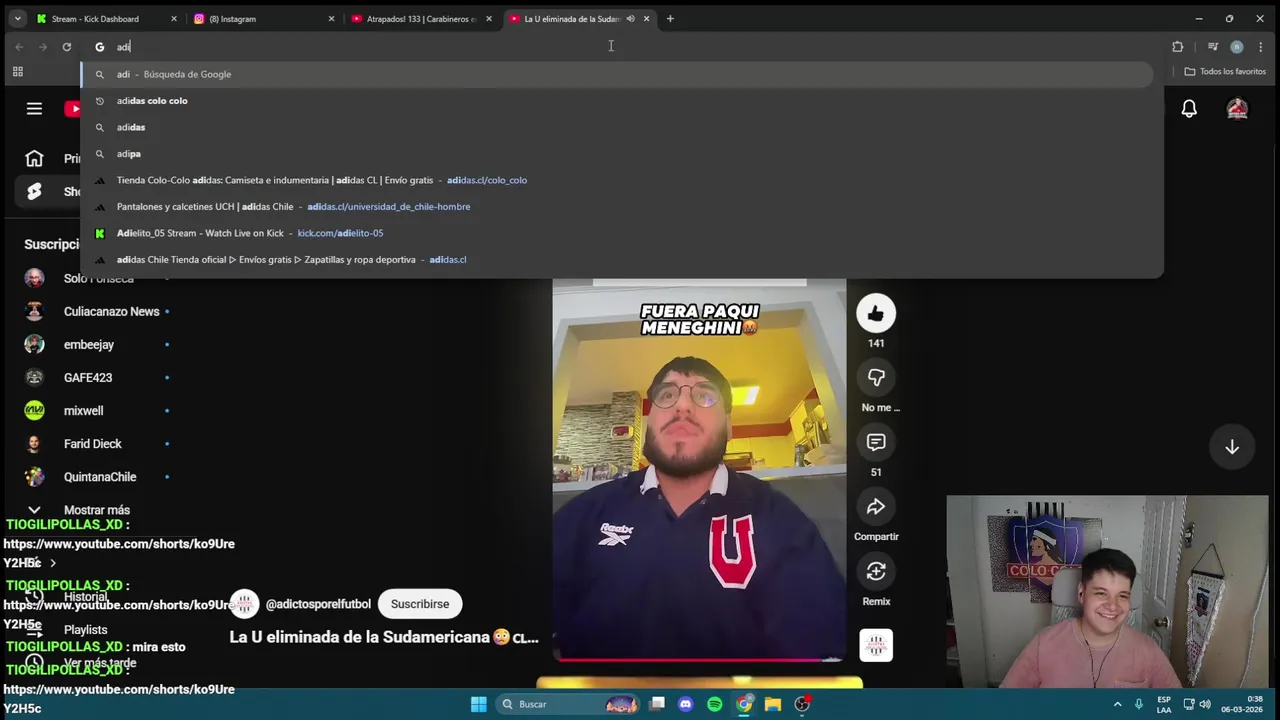Open Adielito_05 Stream Kick suggestion
This screenshot has height=720, width=1280.
[616, 233]
